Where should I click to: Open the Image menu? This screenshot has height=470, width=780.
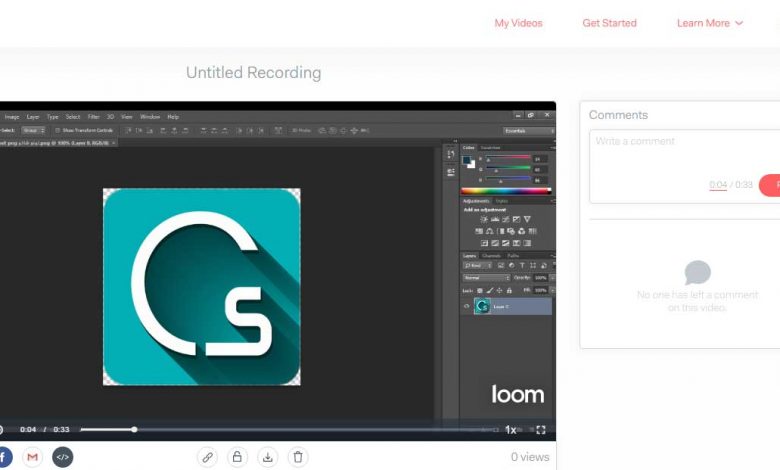[12, 117]
